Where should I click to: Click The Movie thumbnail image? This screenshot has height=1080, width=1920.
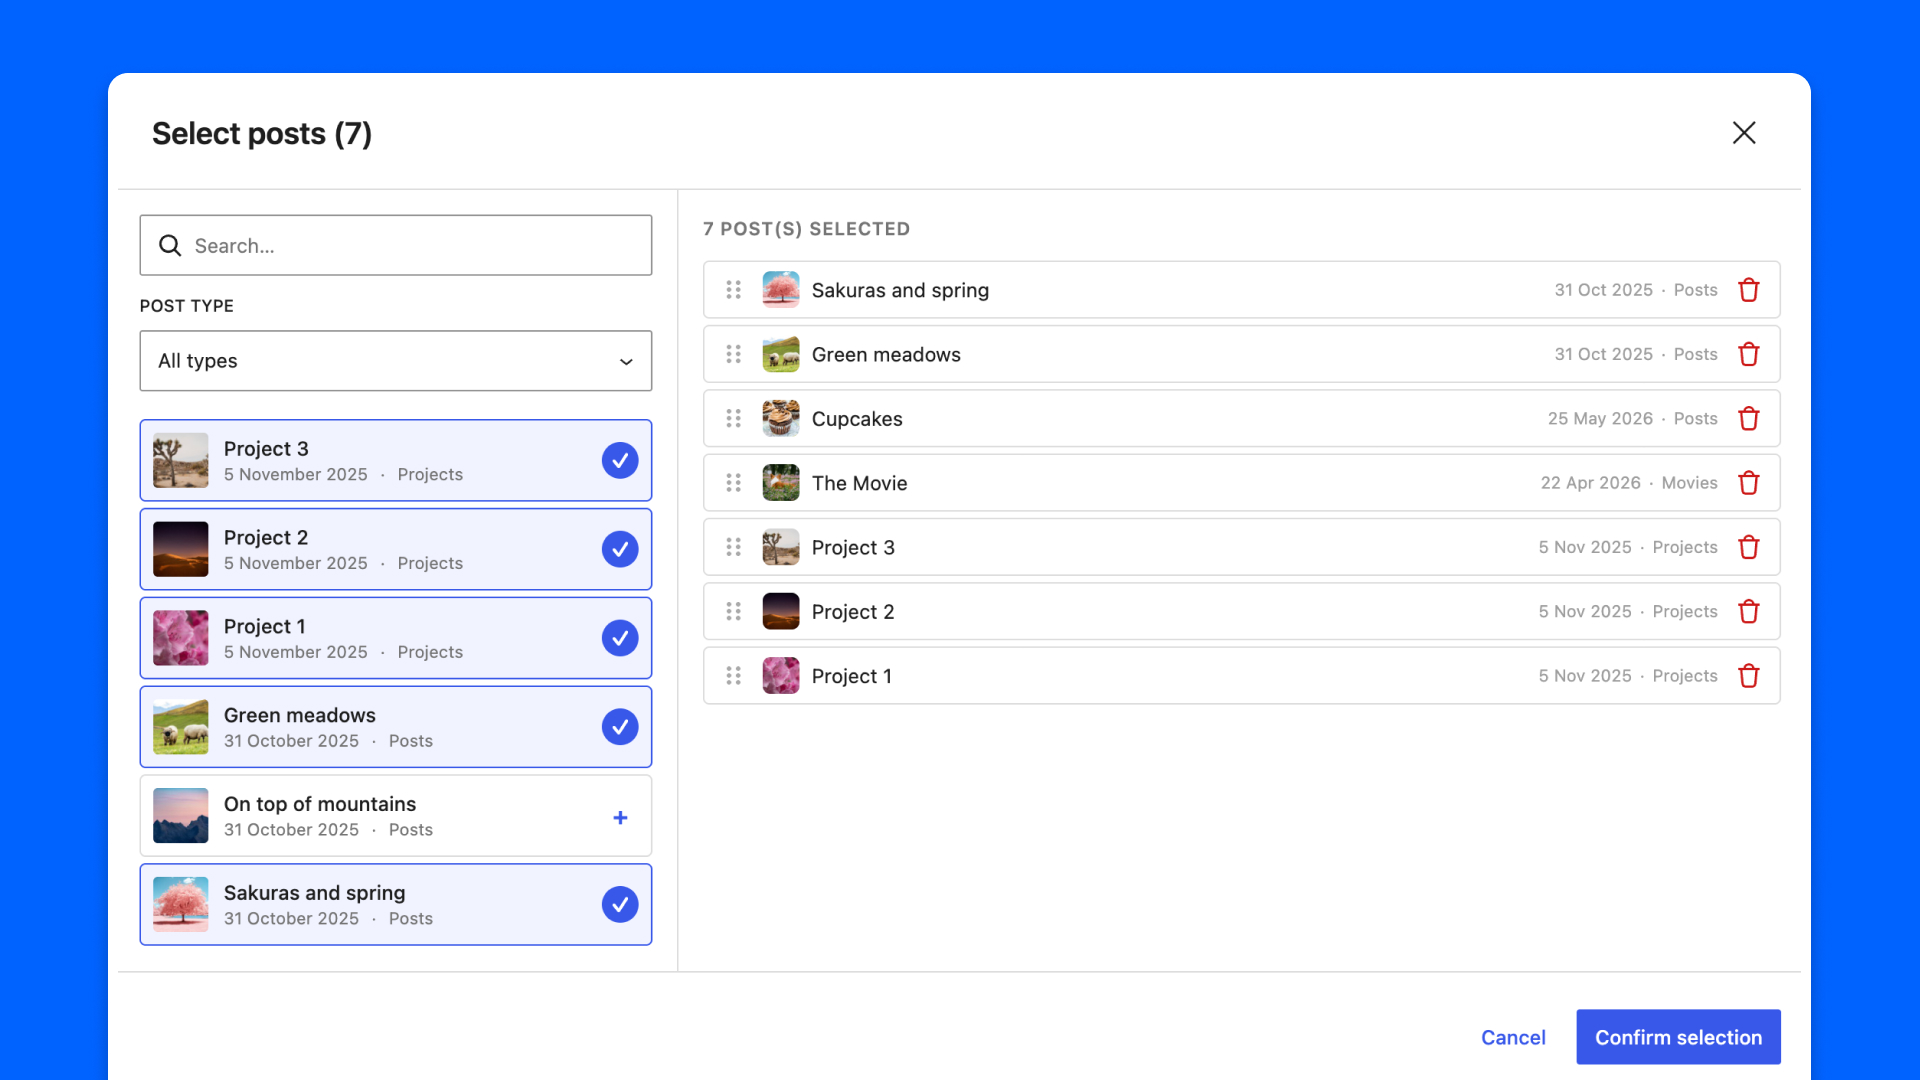pos(781,483)
